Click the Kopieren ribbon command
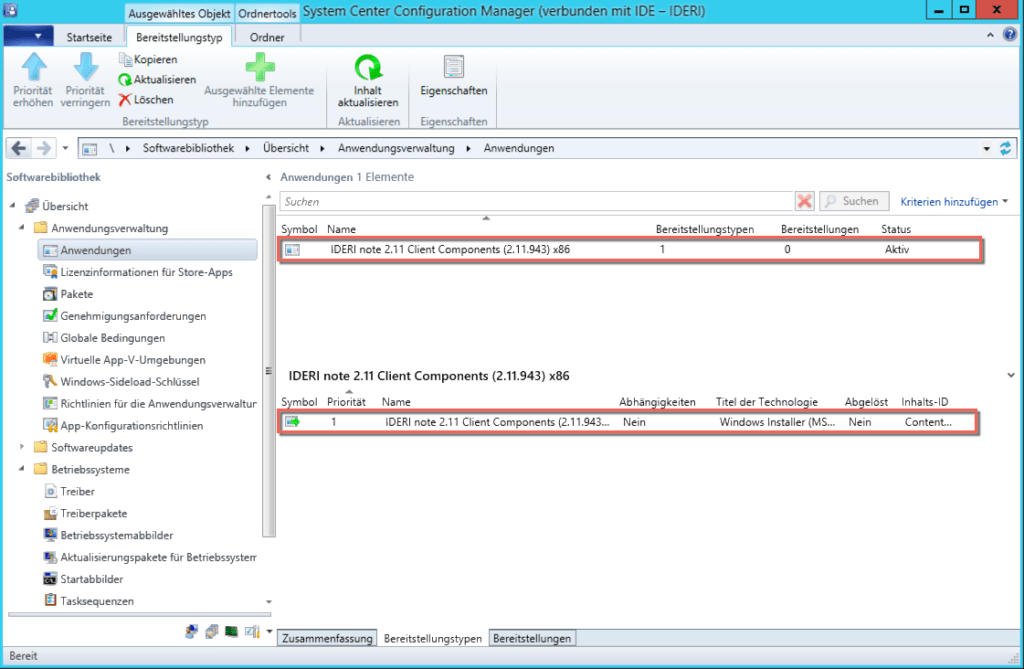This screenshot has height=669, width=1024. [148, 59]
